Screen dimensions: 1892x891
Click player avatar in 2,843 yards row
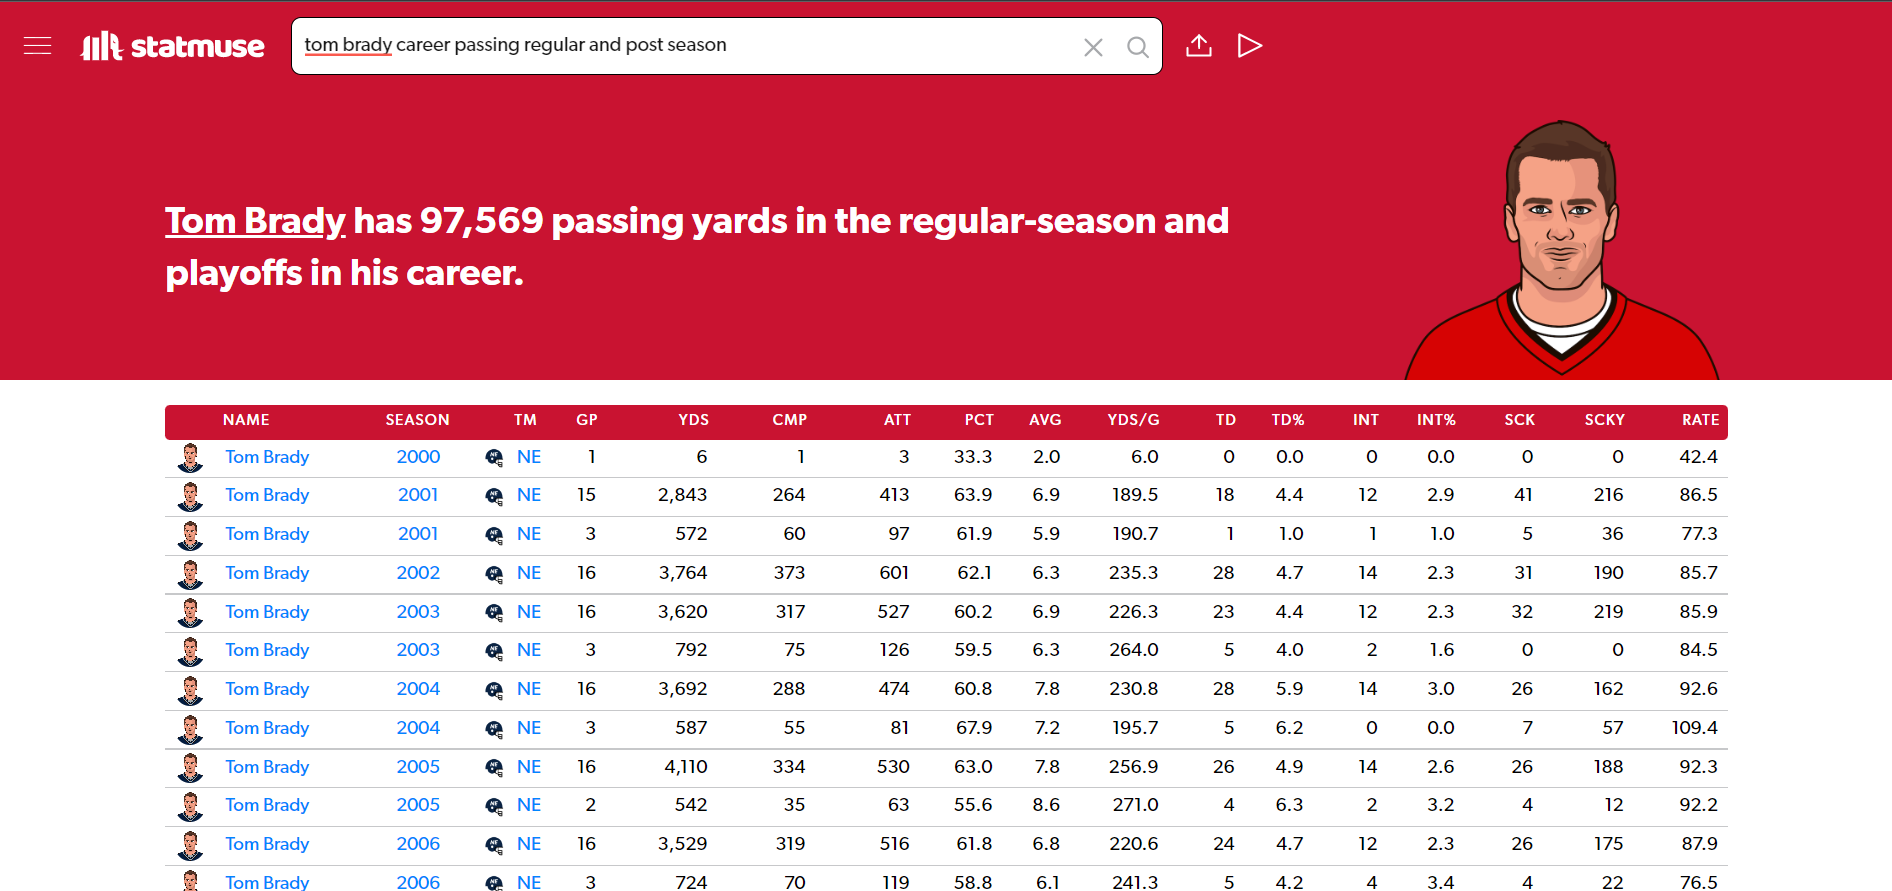pyautogui.click(x=190, y=496)
